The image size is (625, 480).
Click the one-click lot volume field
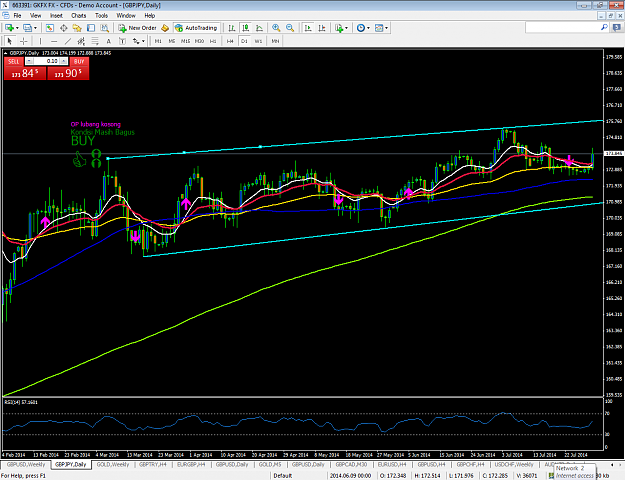pos(47,61)
